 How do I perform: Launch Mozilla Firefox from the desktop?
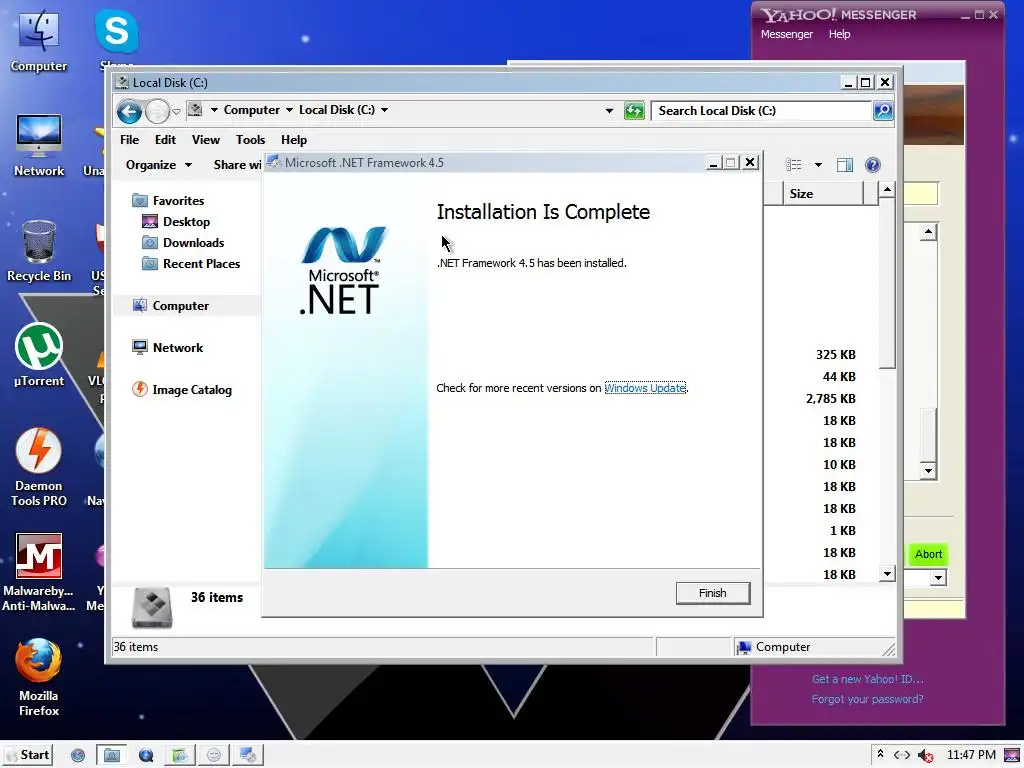tap(39, 678)
